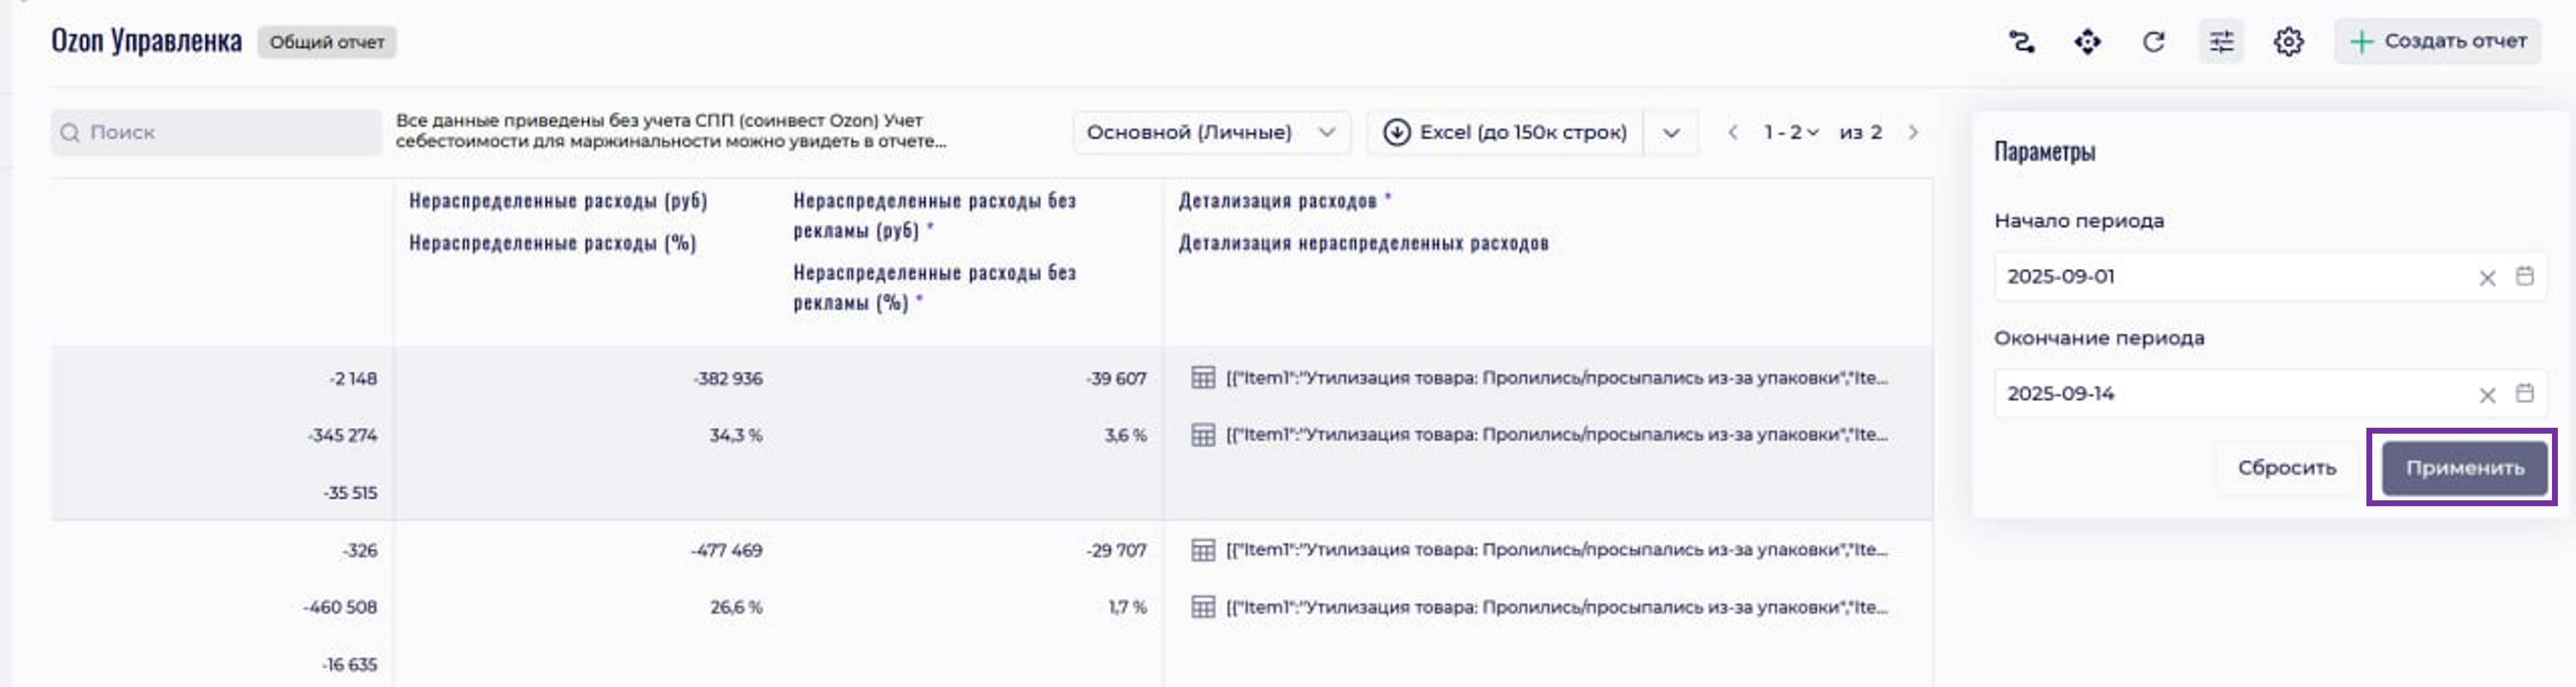This screenshot has width=2576, height=687.
Task: Click the route/connections icon in top toolbar
Action: click(x=2021, y=42)
